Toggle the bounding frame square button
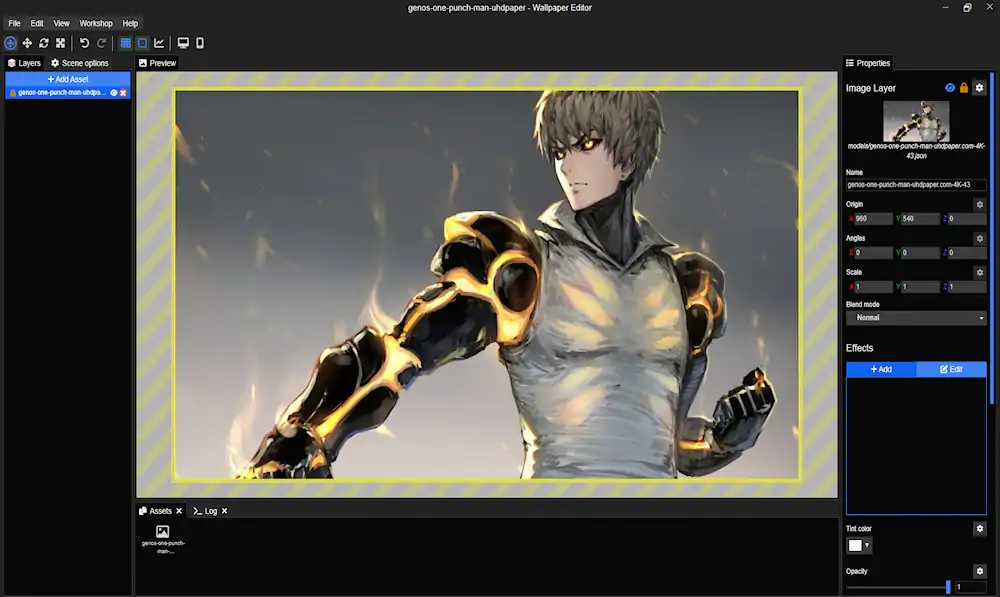 click(142, 43)
